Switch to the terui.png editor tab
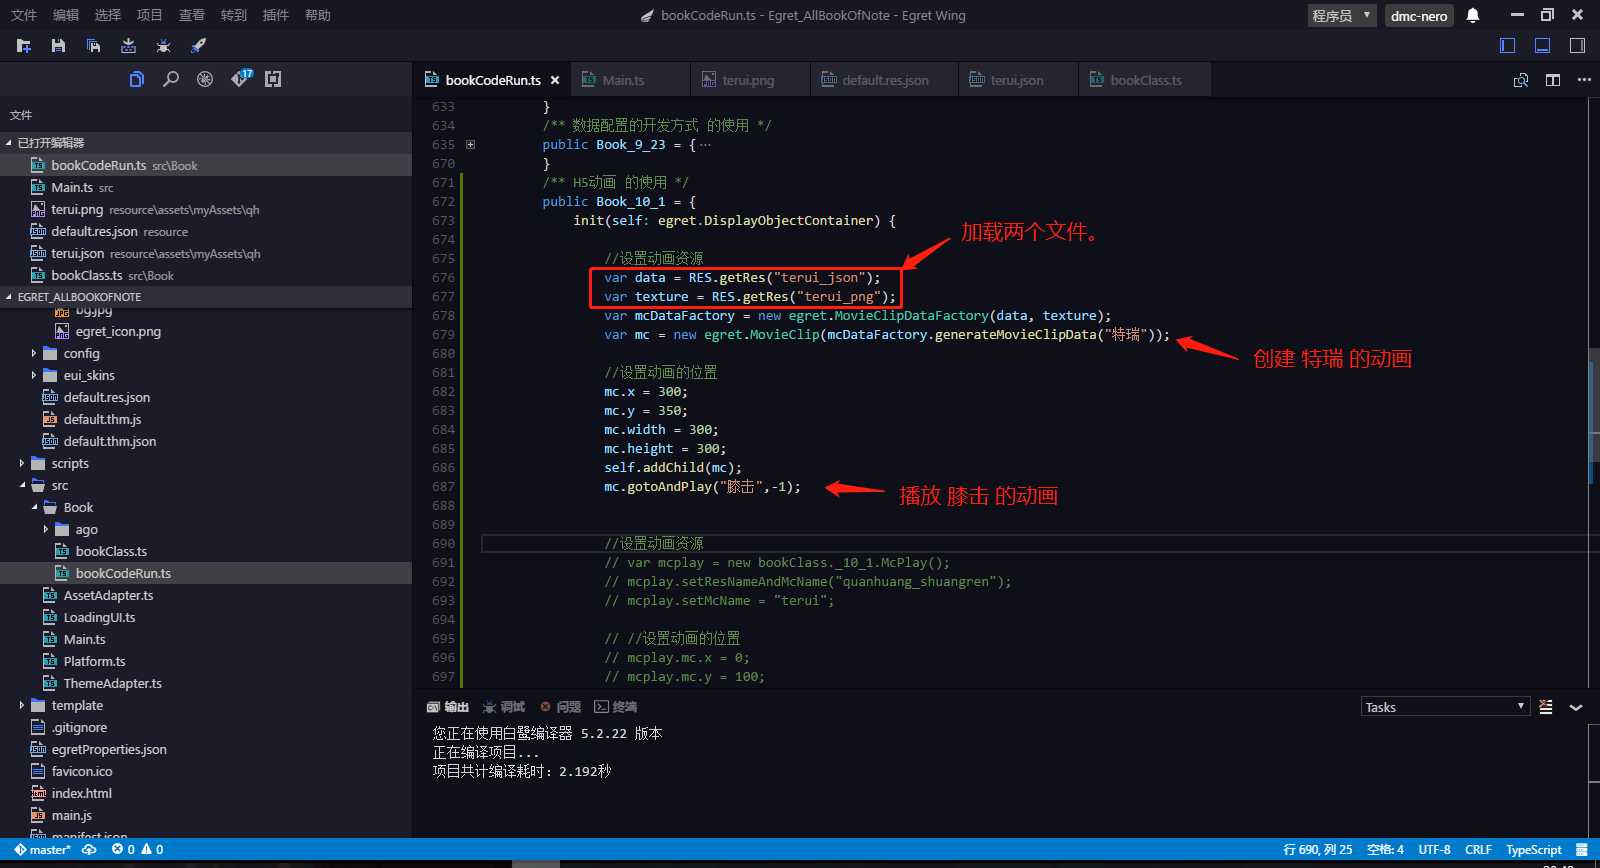The height and width of the screenshot is (868, 1600). 750,80
